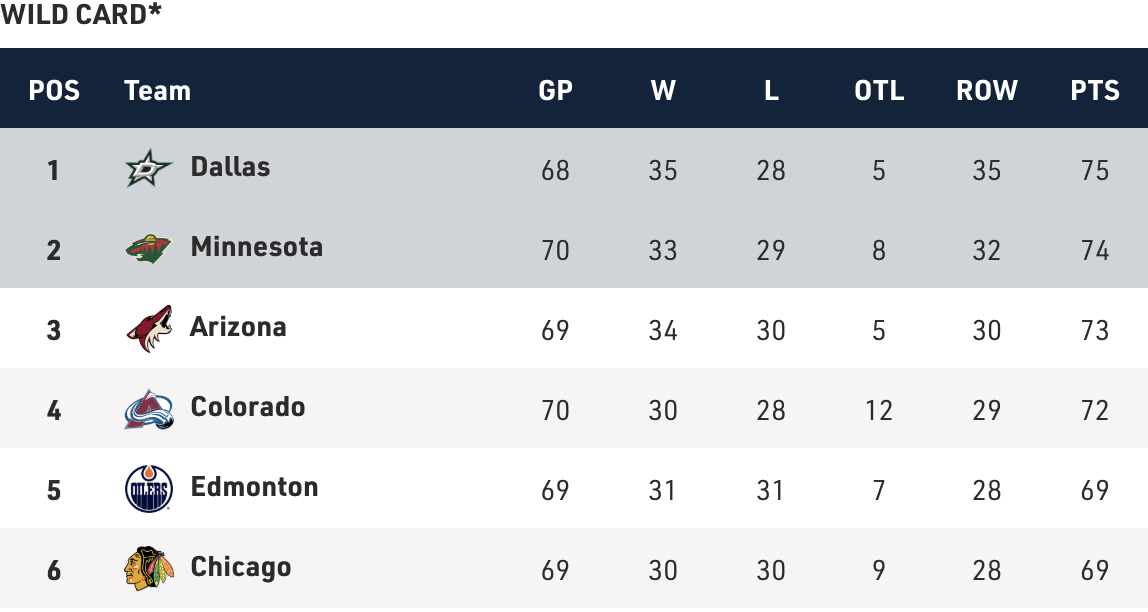This screenshot has width=1148, height=612.
Task: Sort table by ROW column header
Action: (x=987, y=91)
